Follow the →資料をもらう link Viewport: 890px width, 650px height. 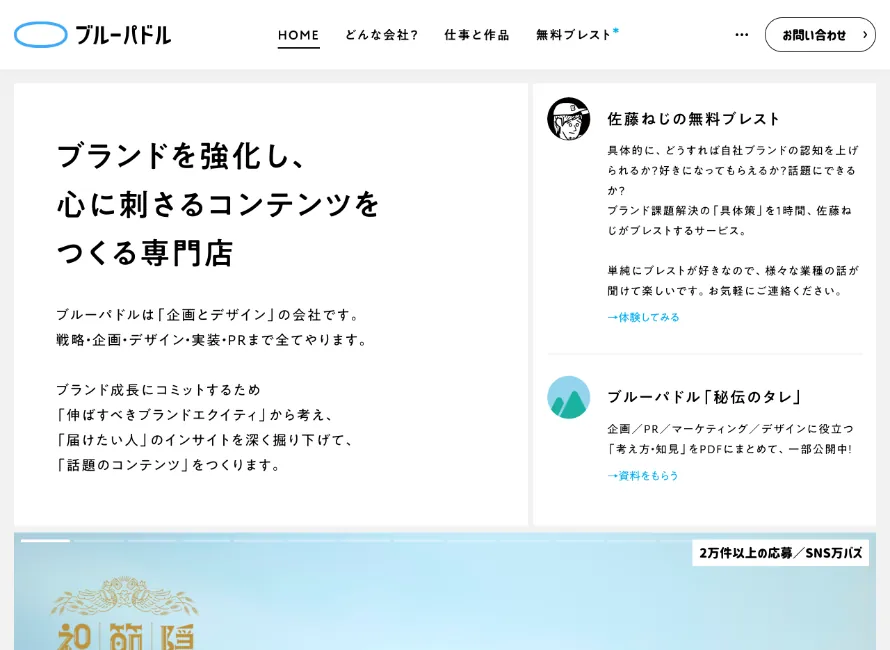643,475
